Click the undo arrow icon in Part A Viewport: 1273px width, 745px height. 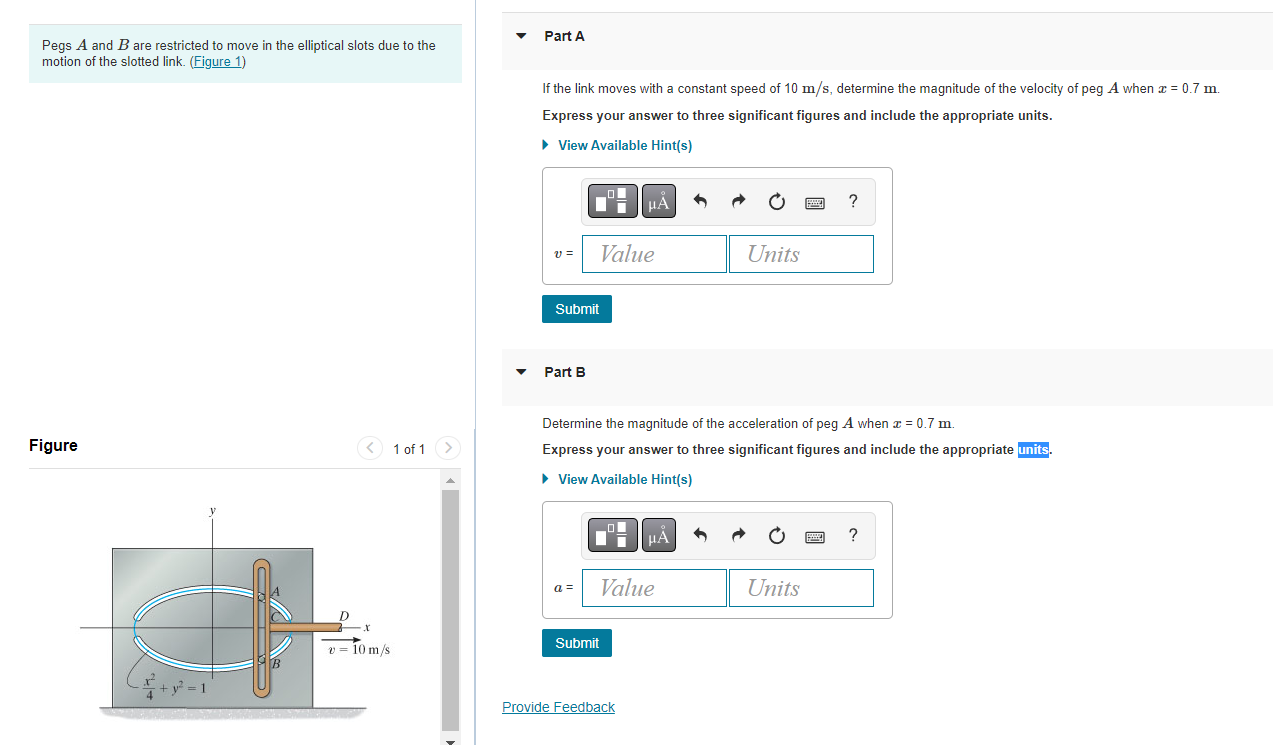699,200
